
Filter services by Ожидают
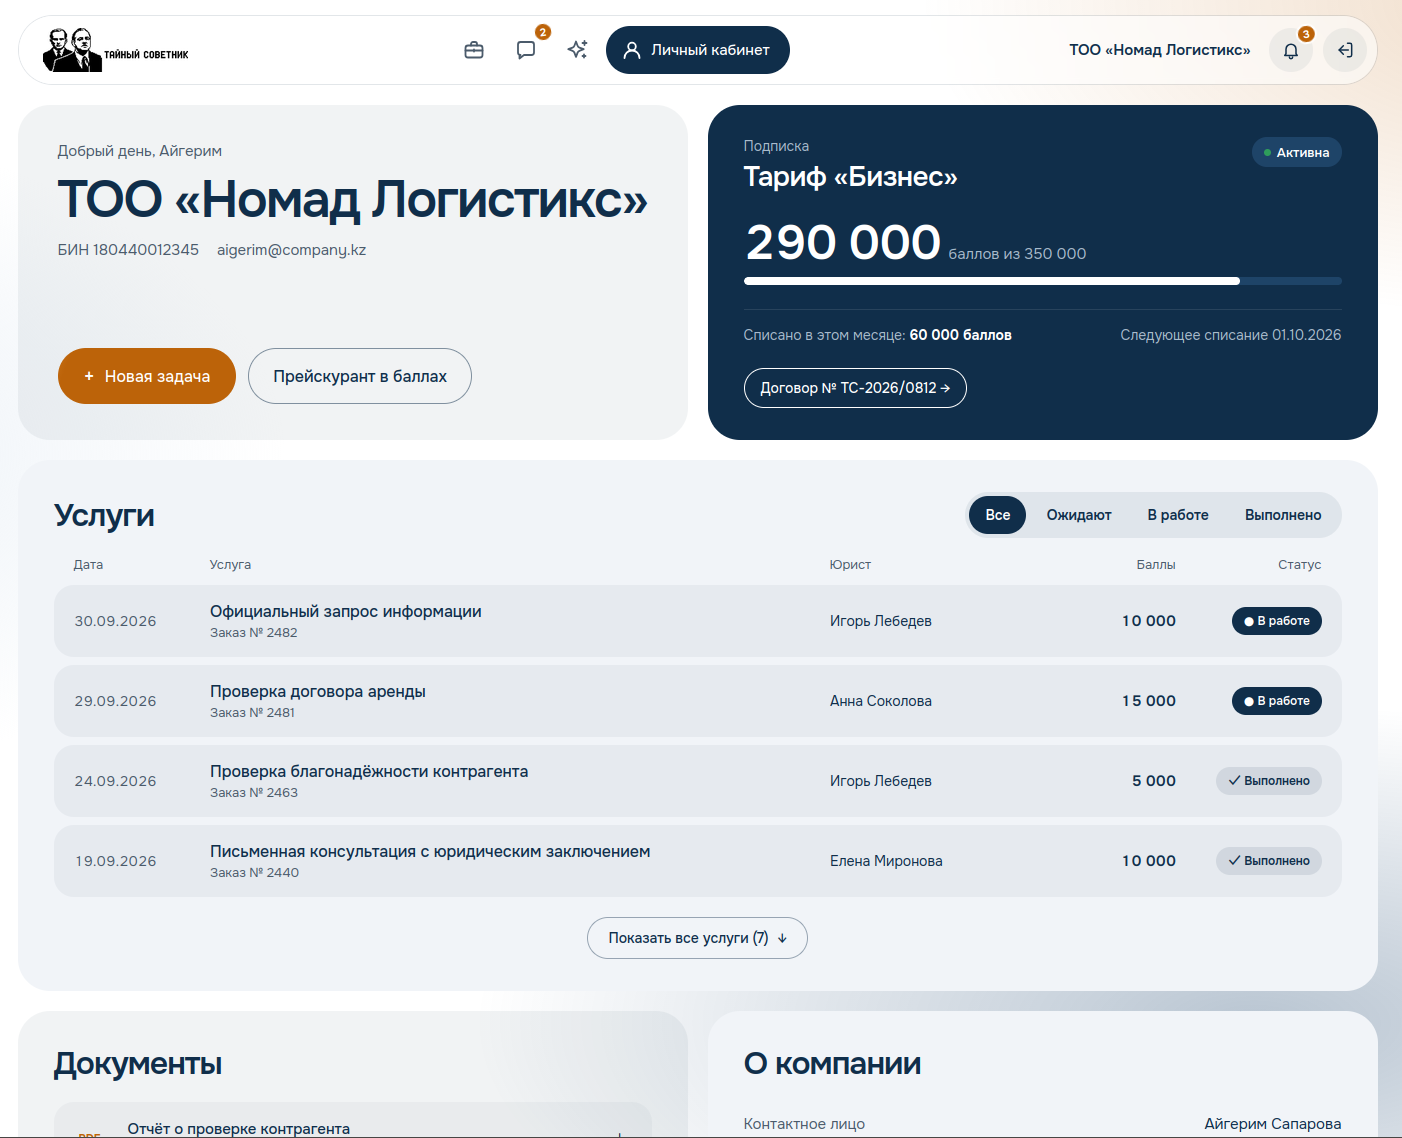point(1079,515)
